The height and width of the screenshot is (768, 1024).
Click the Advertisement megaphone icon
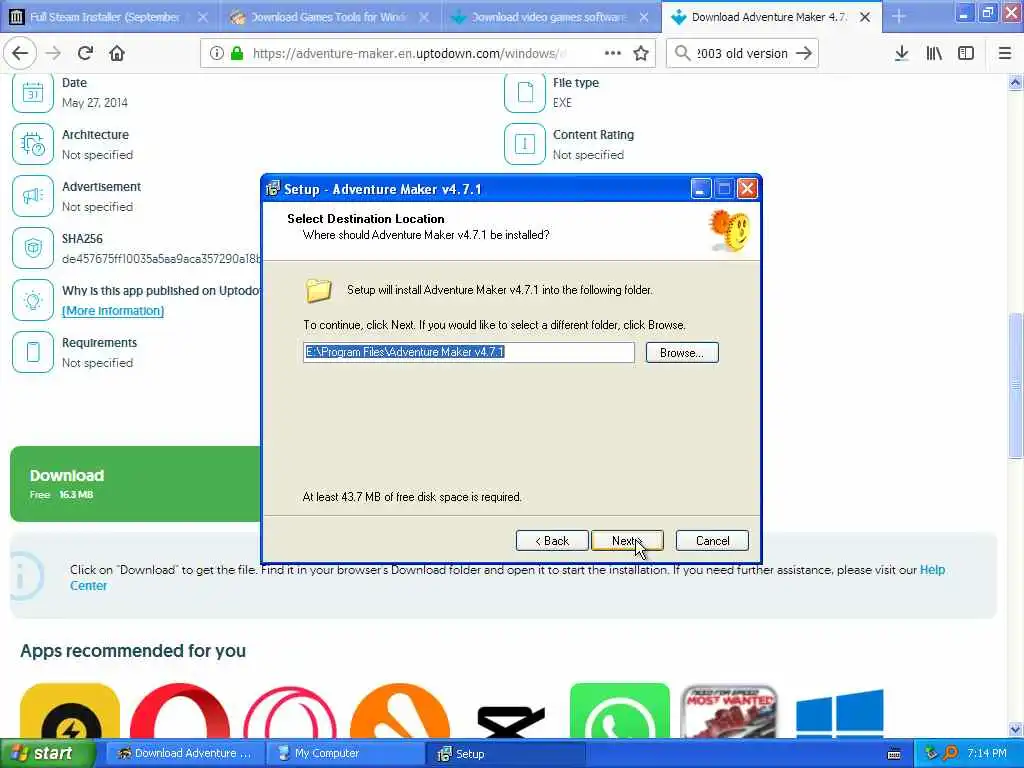33,196
